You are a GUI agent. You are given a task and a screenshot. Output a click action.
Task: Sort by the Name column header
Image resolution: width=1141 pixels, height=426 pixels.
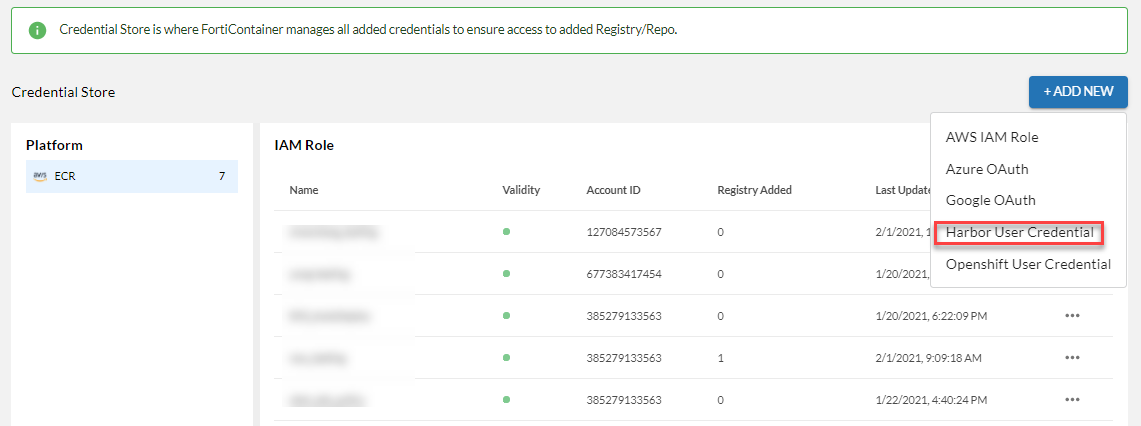304,190
